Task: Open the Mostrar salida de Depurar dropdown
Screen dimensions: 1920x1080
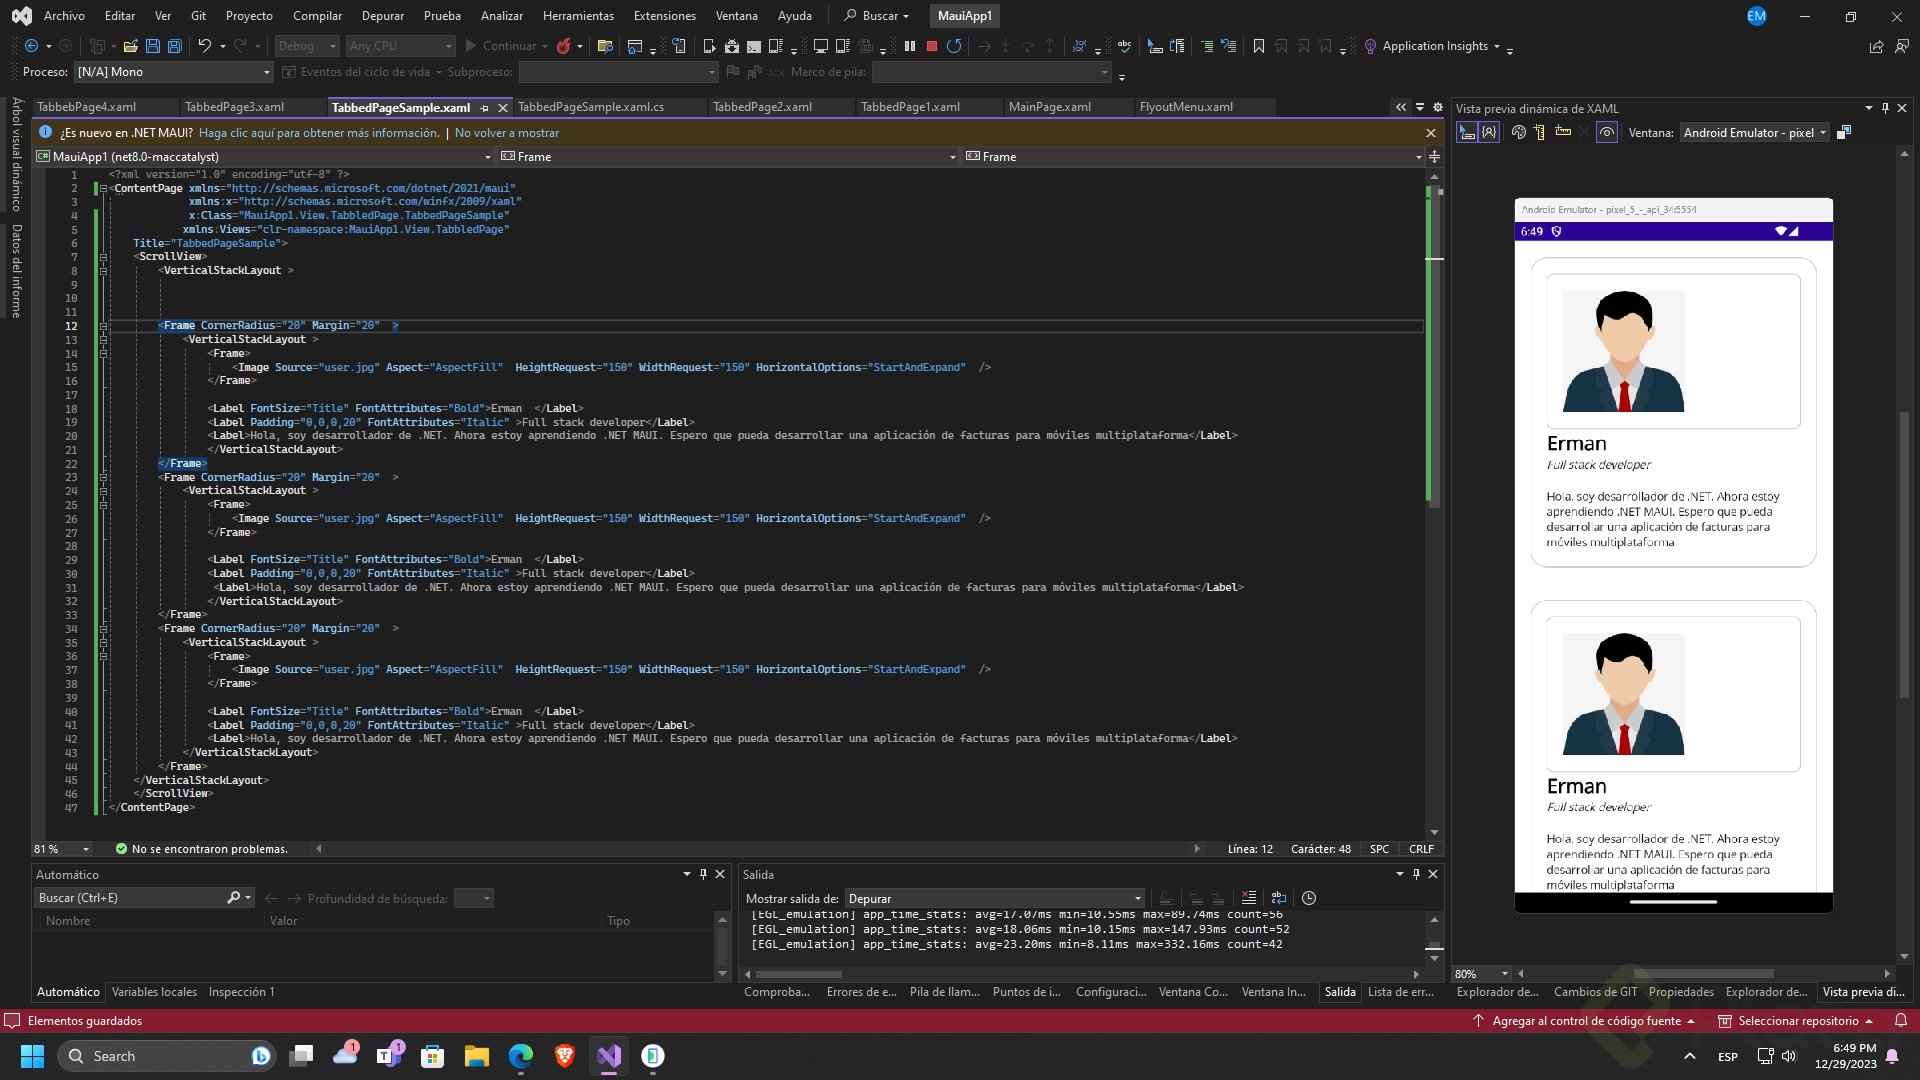Action: click(994, 898)
